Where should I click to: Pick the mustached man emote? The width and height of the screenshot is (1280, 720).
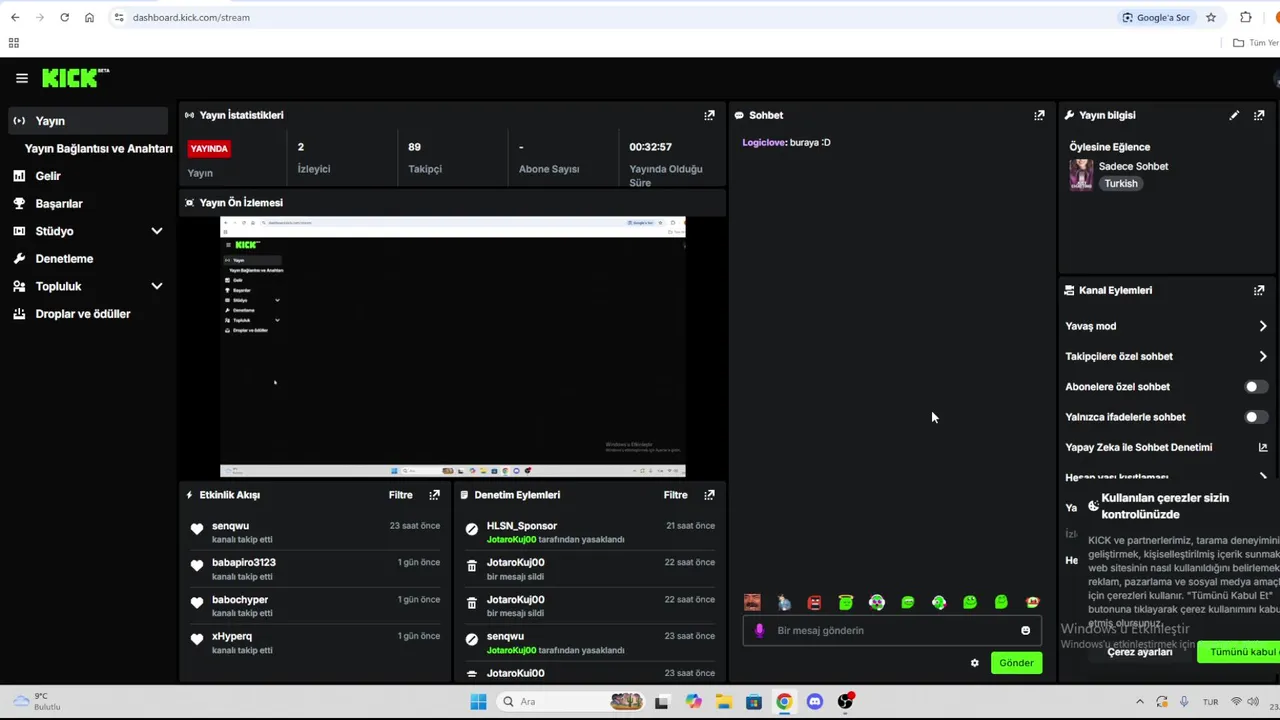[752, 602]
